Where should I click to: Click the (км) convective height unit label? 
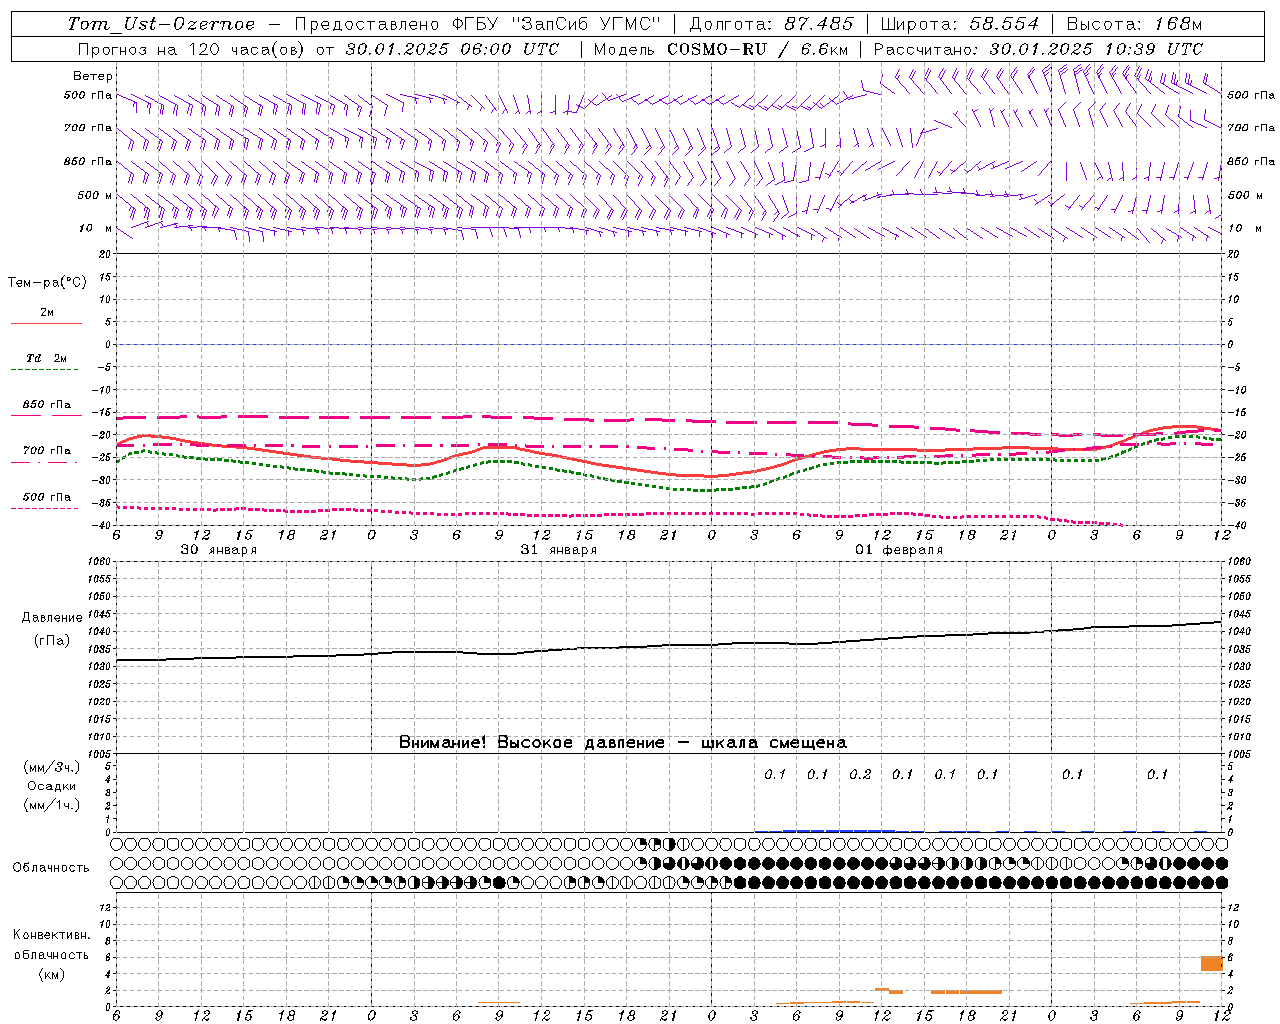51,974
